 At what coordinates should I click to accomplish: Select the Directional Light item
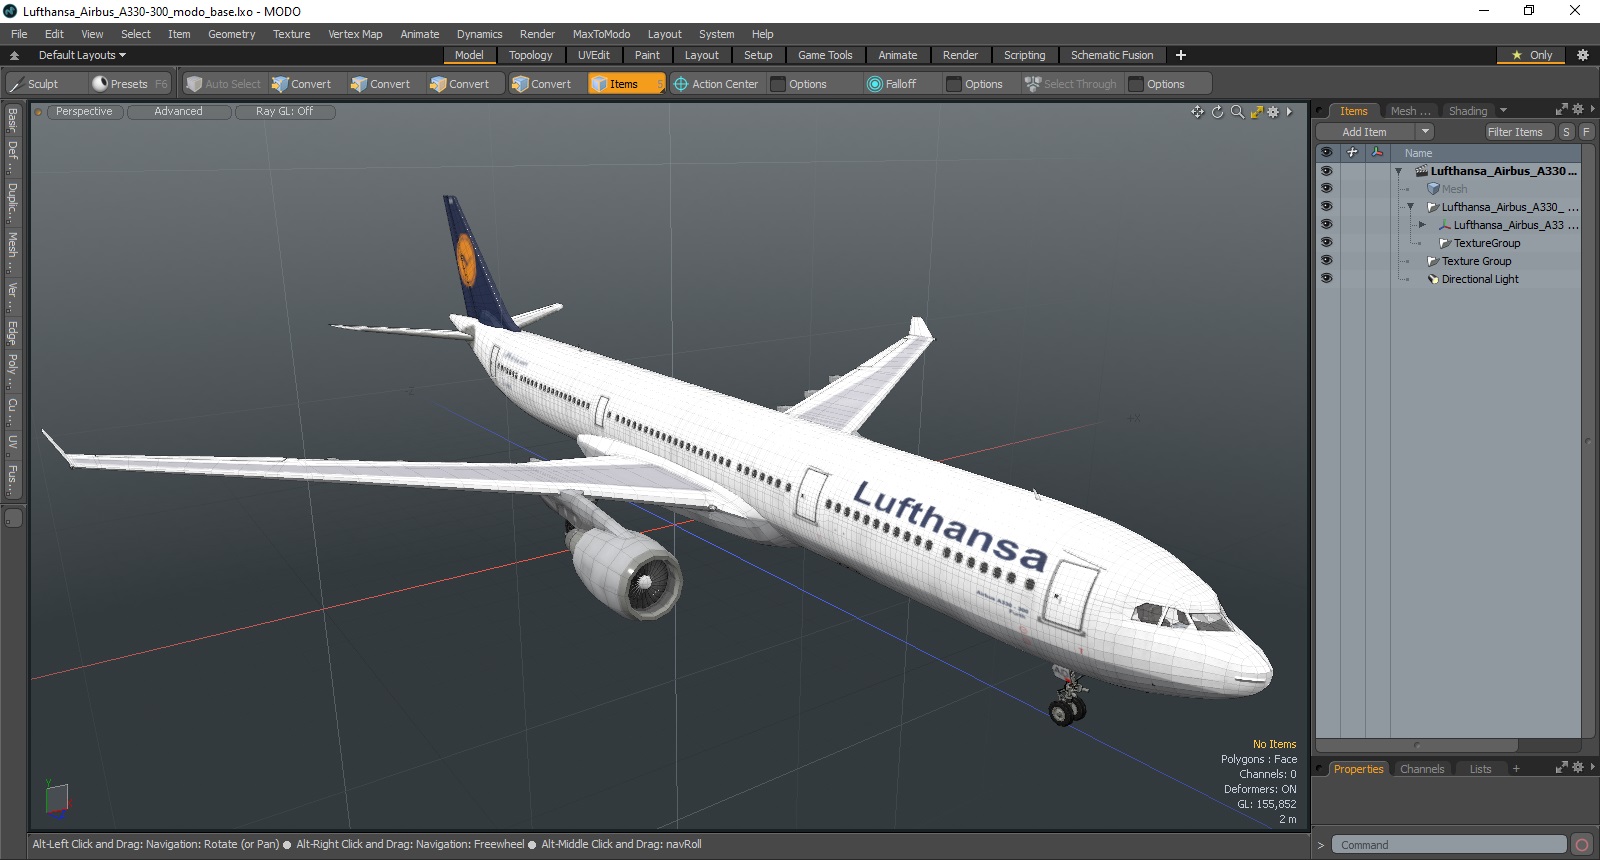tap(1480, 279)
